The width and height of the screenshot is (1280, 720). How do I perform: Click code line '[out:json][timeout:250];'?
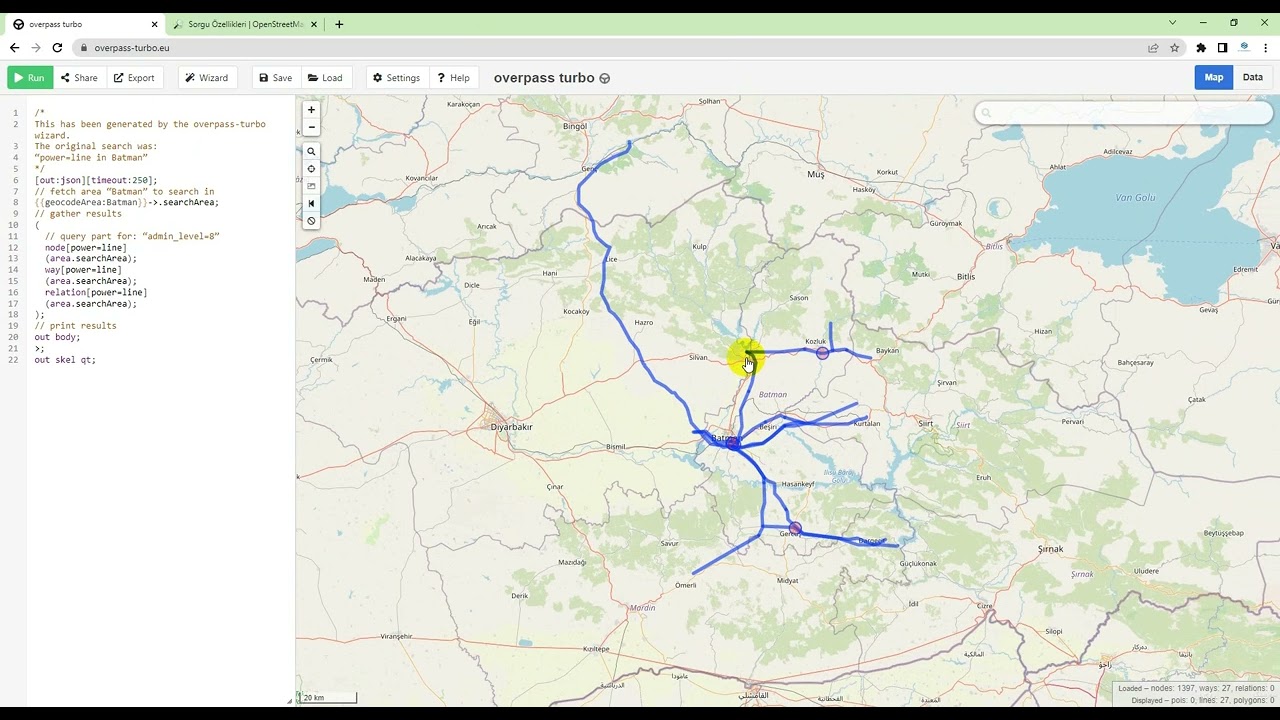pos(96,180)
